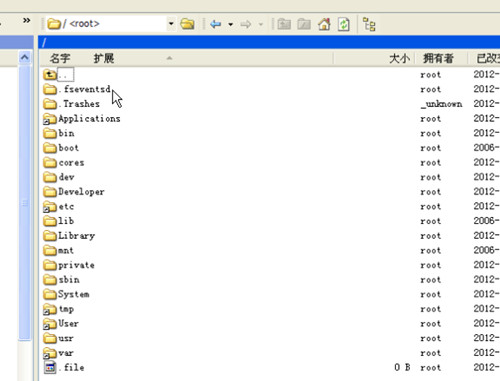500x381 pixels.
Task: Select the mnt folder
Action: click(59, 250)
